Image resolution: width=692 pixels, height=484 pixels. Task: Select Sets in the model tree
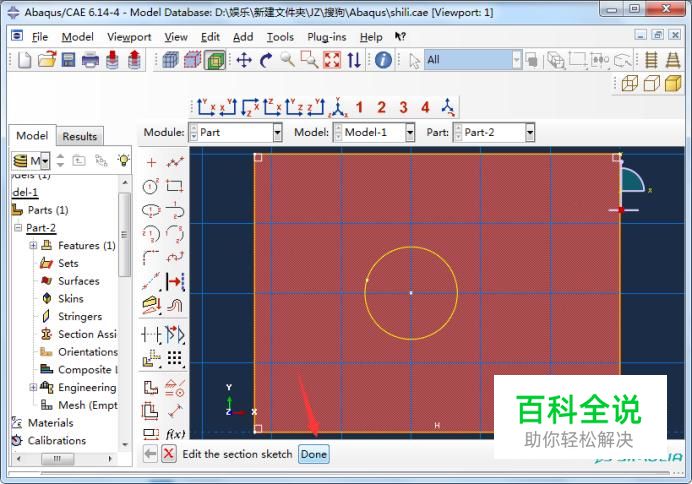pyautogui.click(x=68, y=263)
